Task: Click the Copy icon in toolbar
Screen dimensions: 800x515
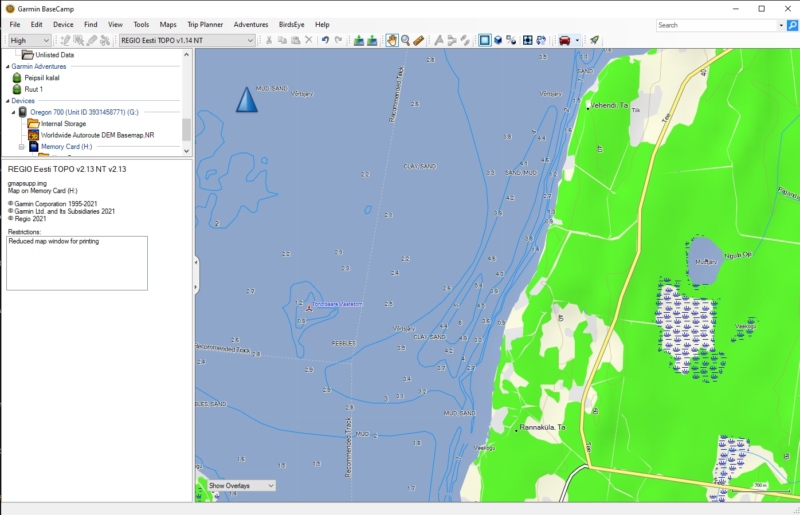Action: (x=282, y=40)
